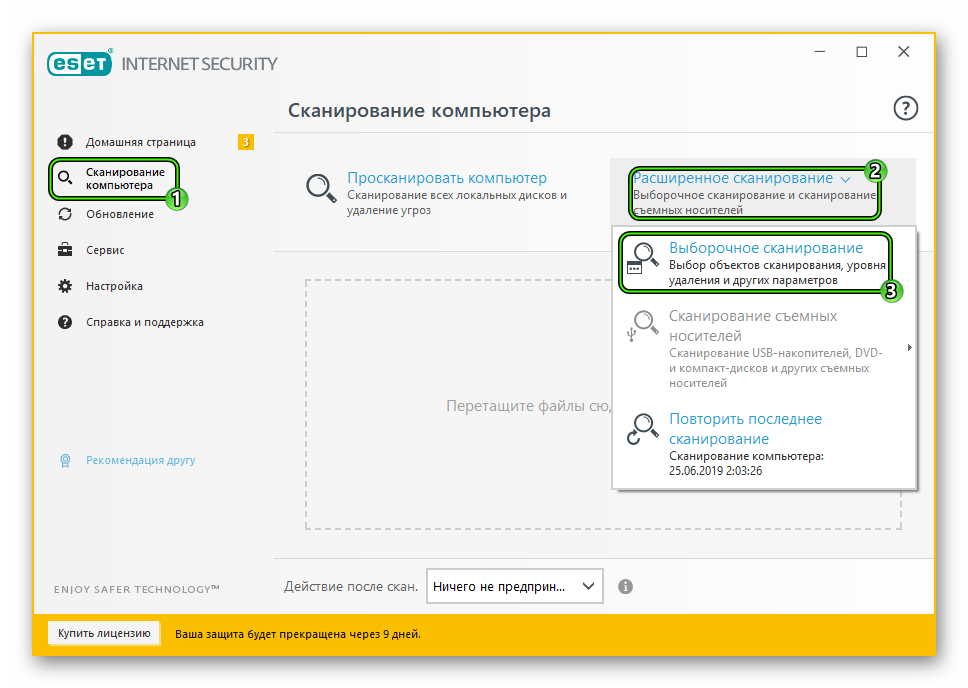Choose Повторить последнее сканирование

coord(745,429)
